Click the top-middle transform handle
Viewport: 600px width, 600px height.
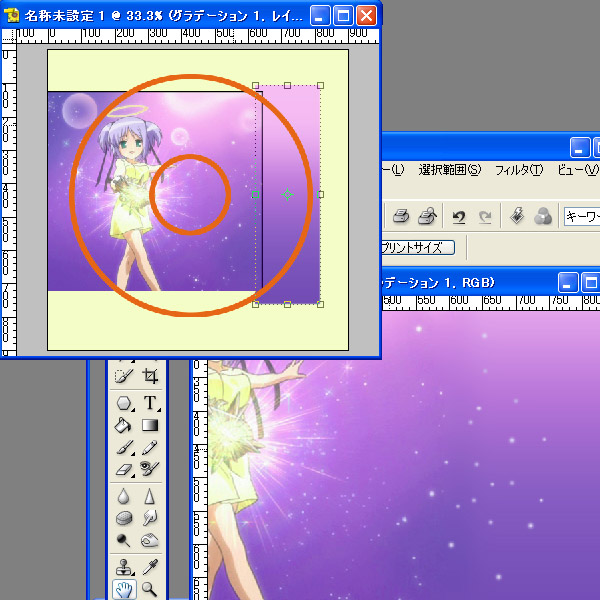click(x=287, y=86)
